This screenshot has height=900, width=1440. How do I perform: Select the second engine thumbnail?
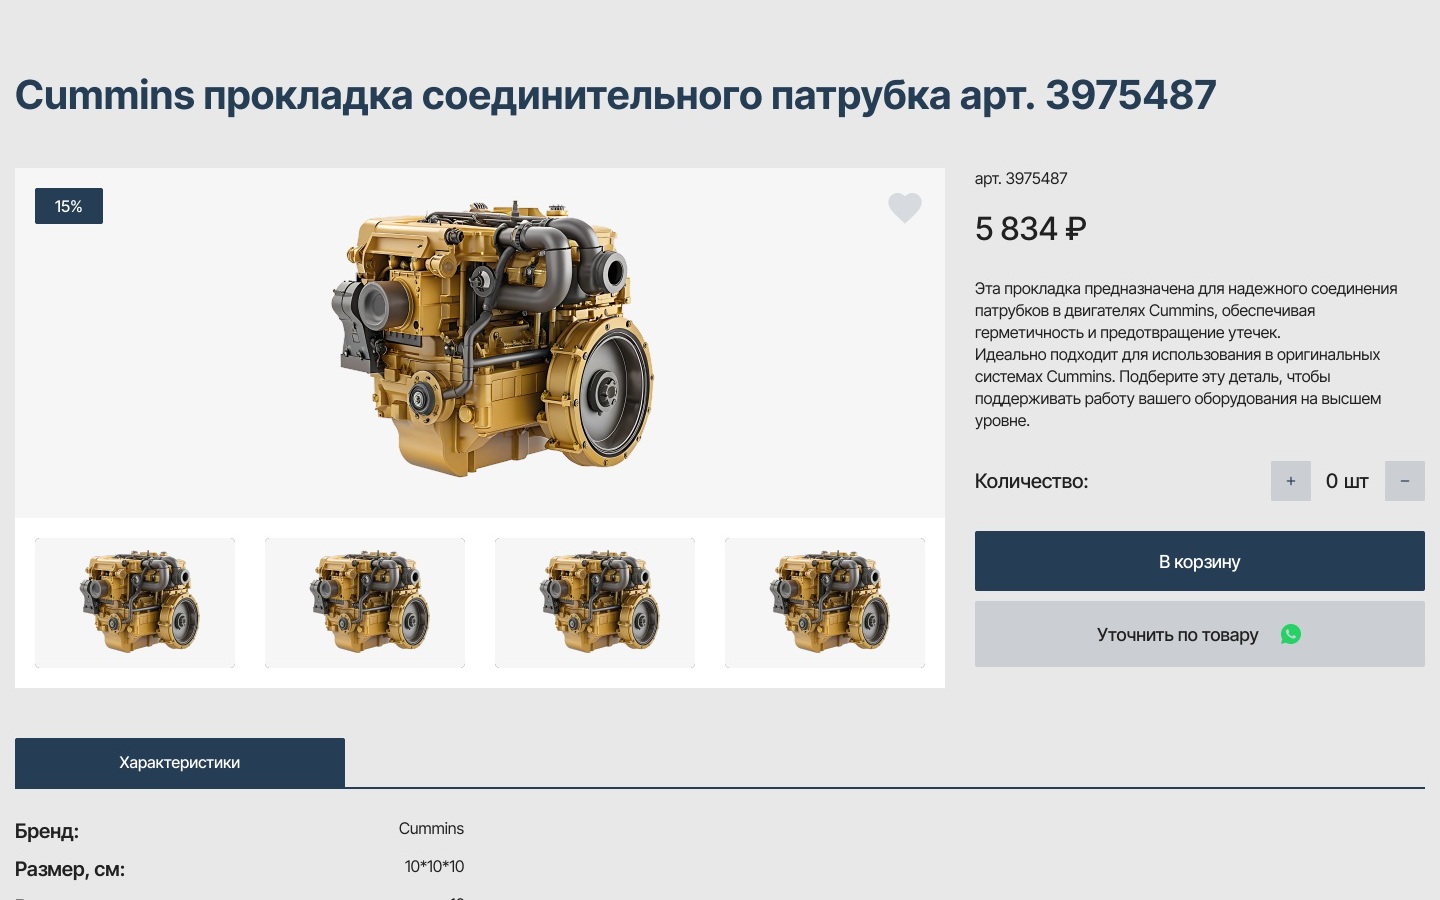coord(365,602)
